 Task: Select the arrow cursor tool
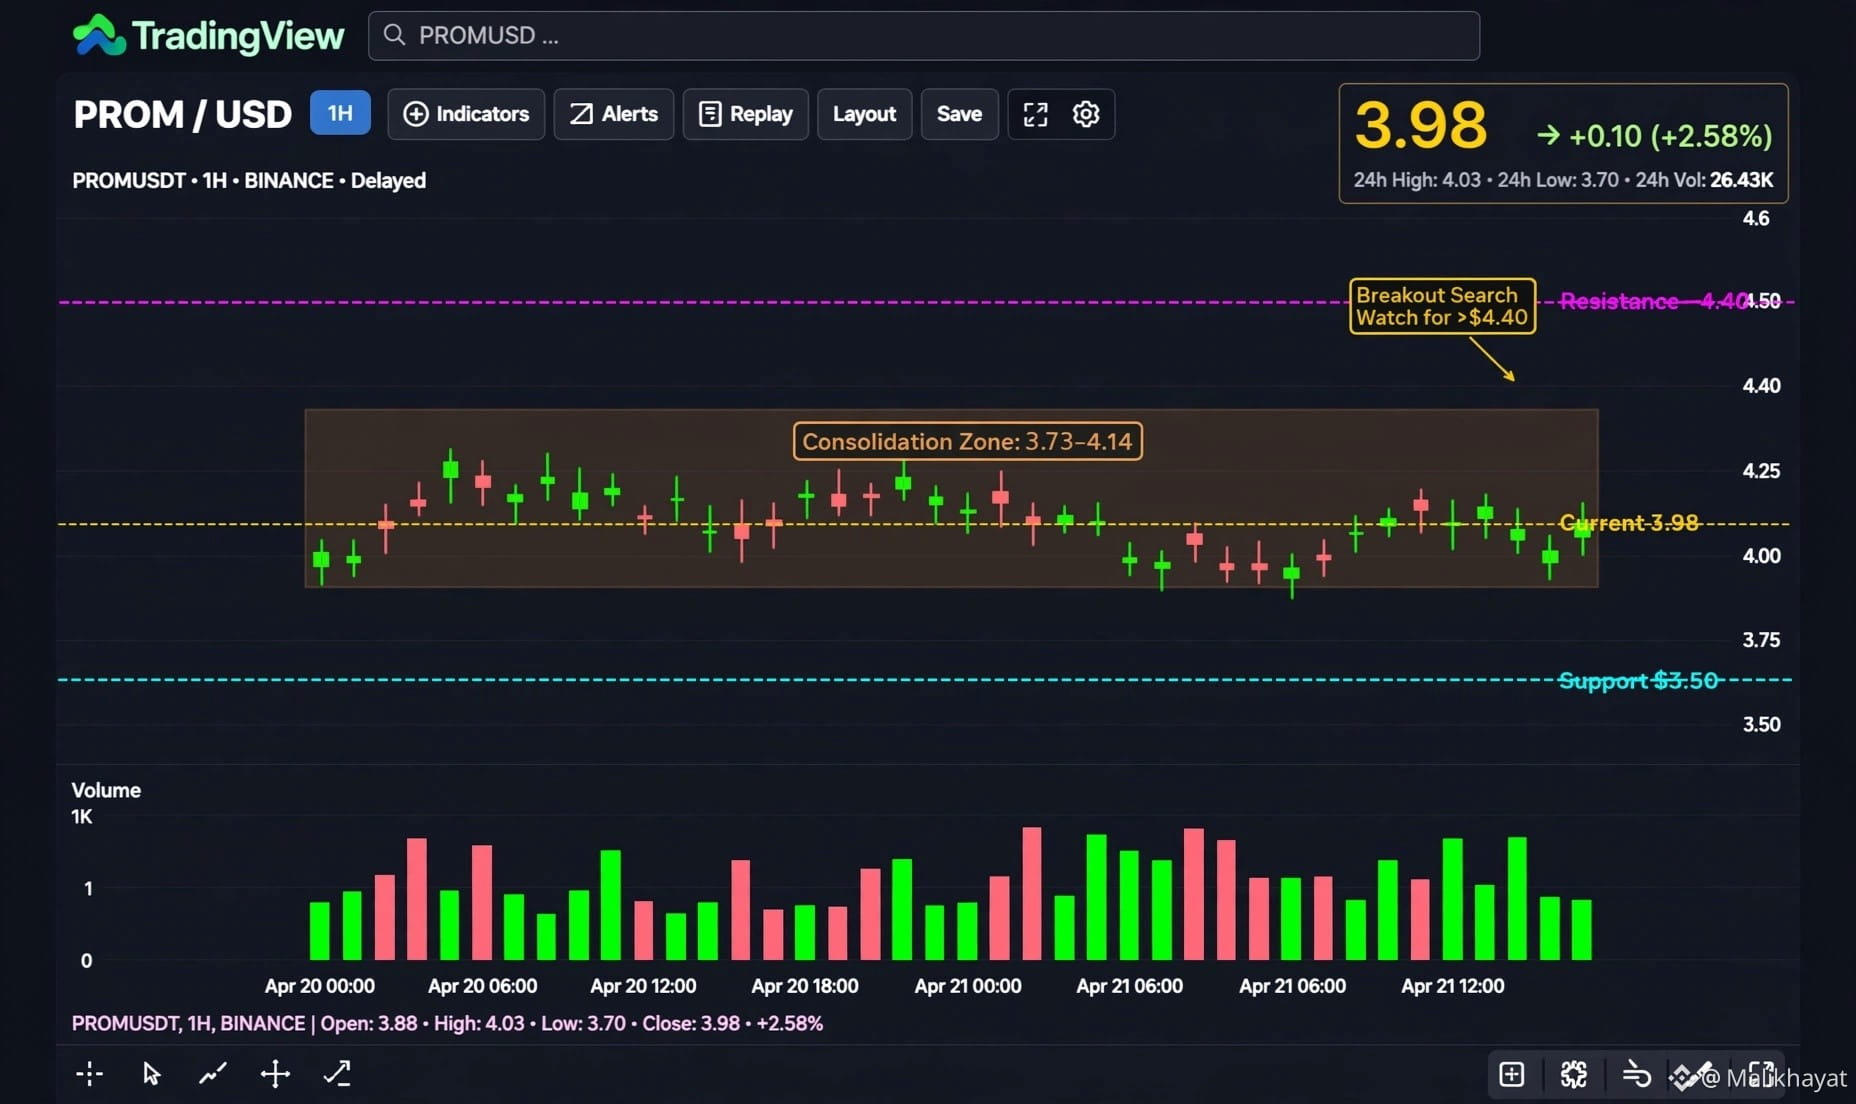pos(151,1074)
